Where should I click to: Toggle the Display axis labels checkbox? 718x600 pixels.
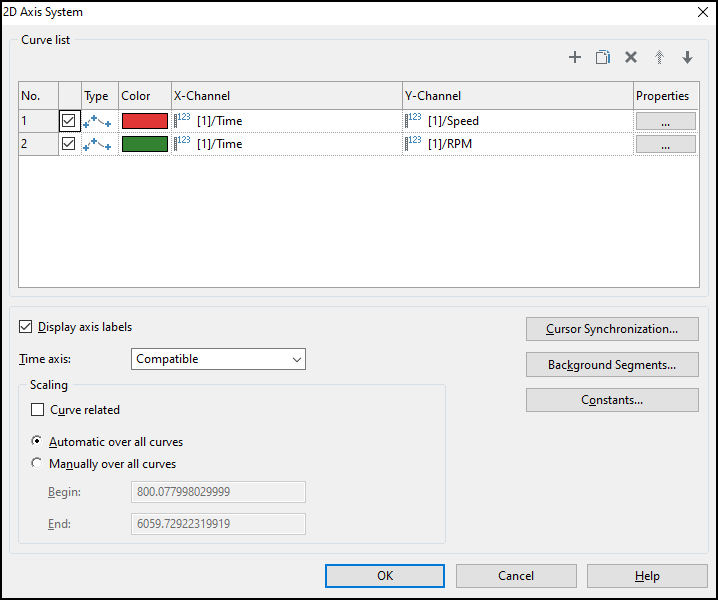(x=26, y=327)
